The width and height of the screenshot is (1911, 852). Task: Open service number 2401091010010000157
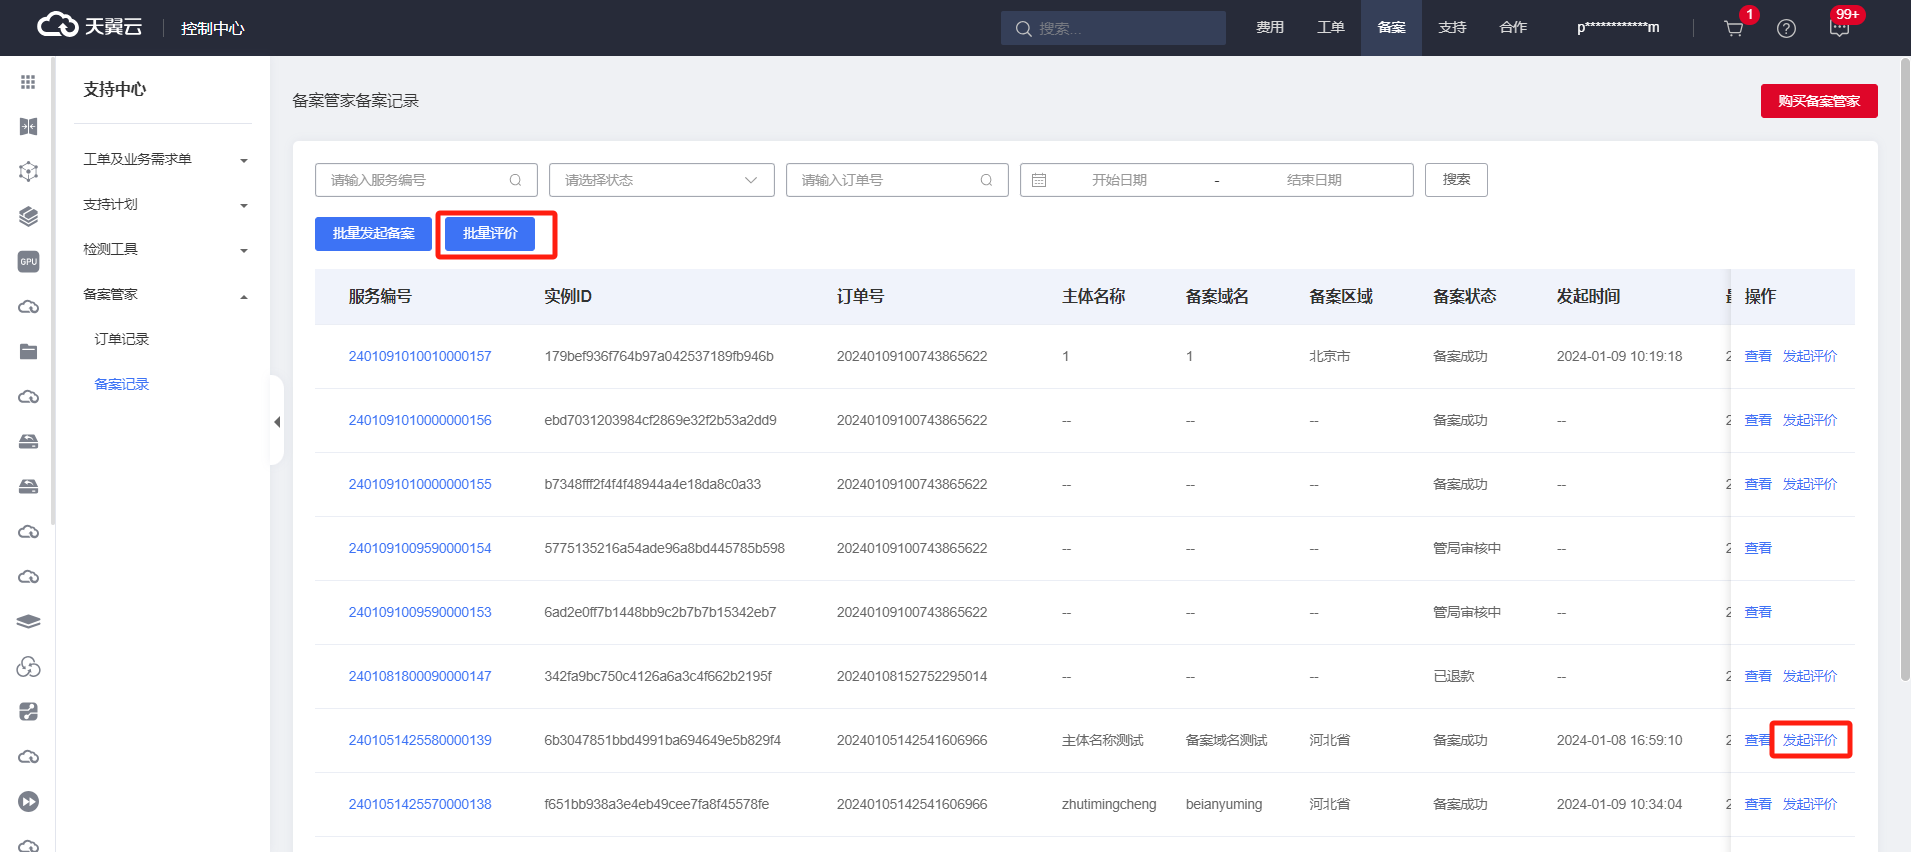click(x=420, y=356)
